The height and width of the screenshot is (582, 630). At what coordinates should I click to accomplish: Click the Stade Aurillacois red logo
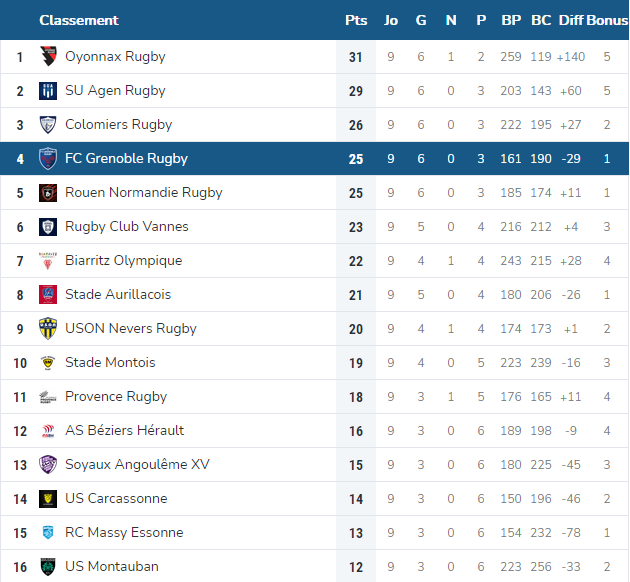[48, 294]
